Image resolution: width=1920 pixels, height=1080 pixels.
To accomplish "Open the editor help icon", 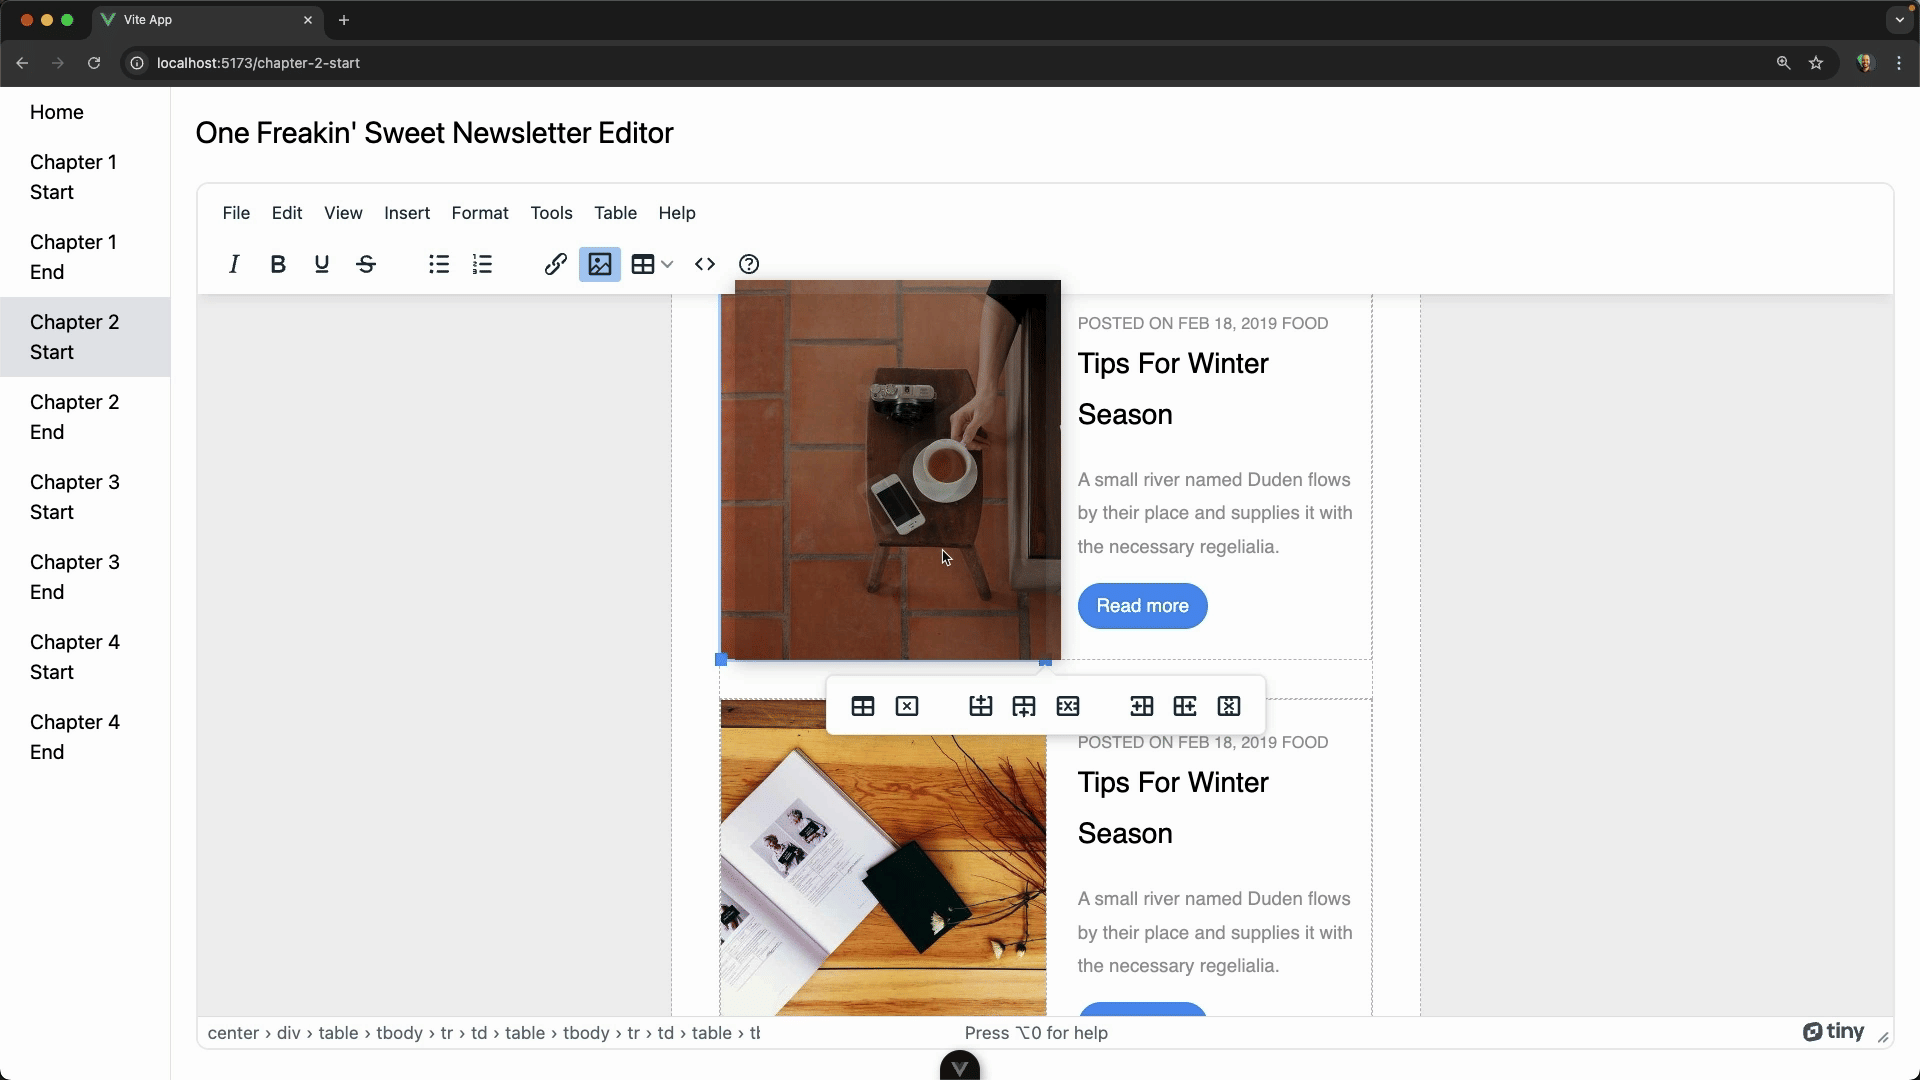I will (749, 264).
